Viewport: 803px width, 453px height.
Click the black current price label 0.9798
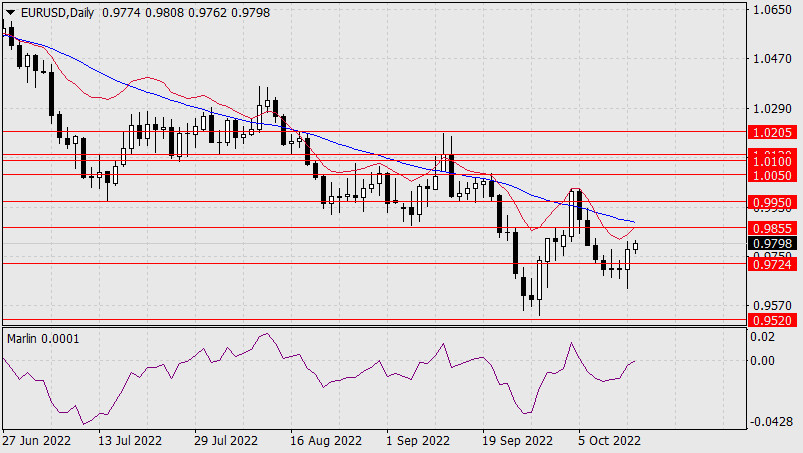click(x=772, y=243)
